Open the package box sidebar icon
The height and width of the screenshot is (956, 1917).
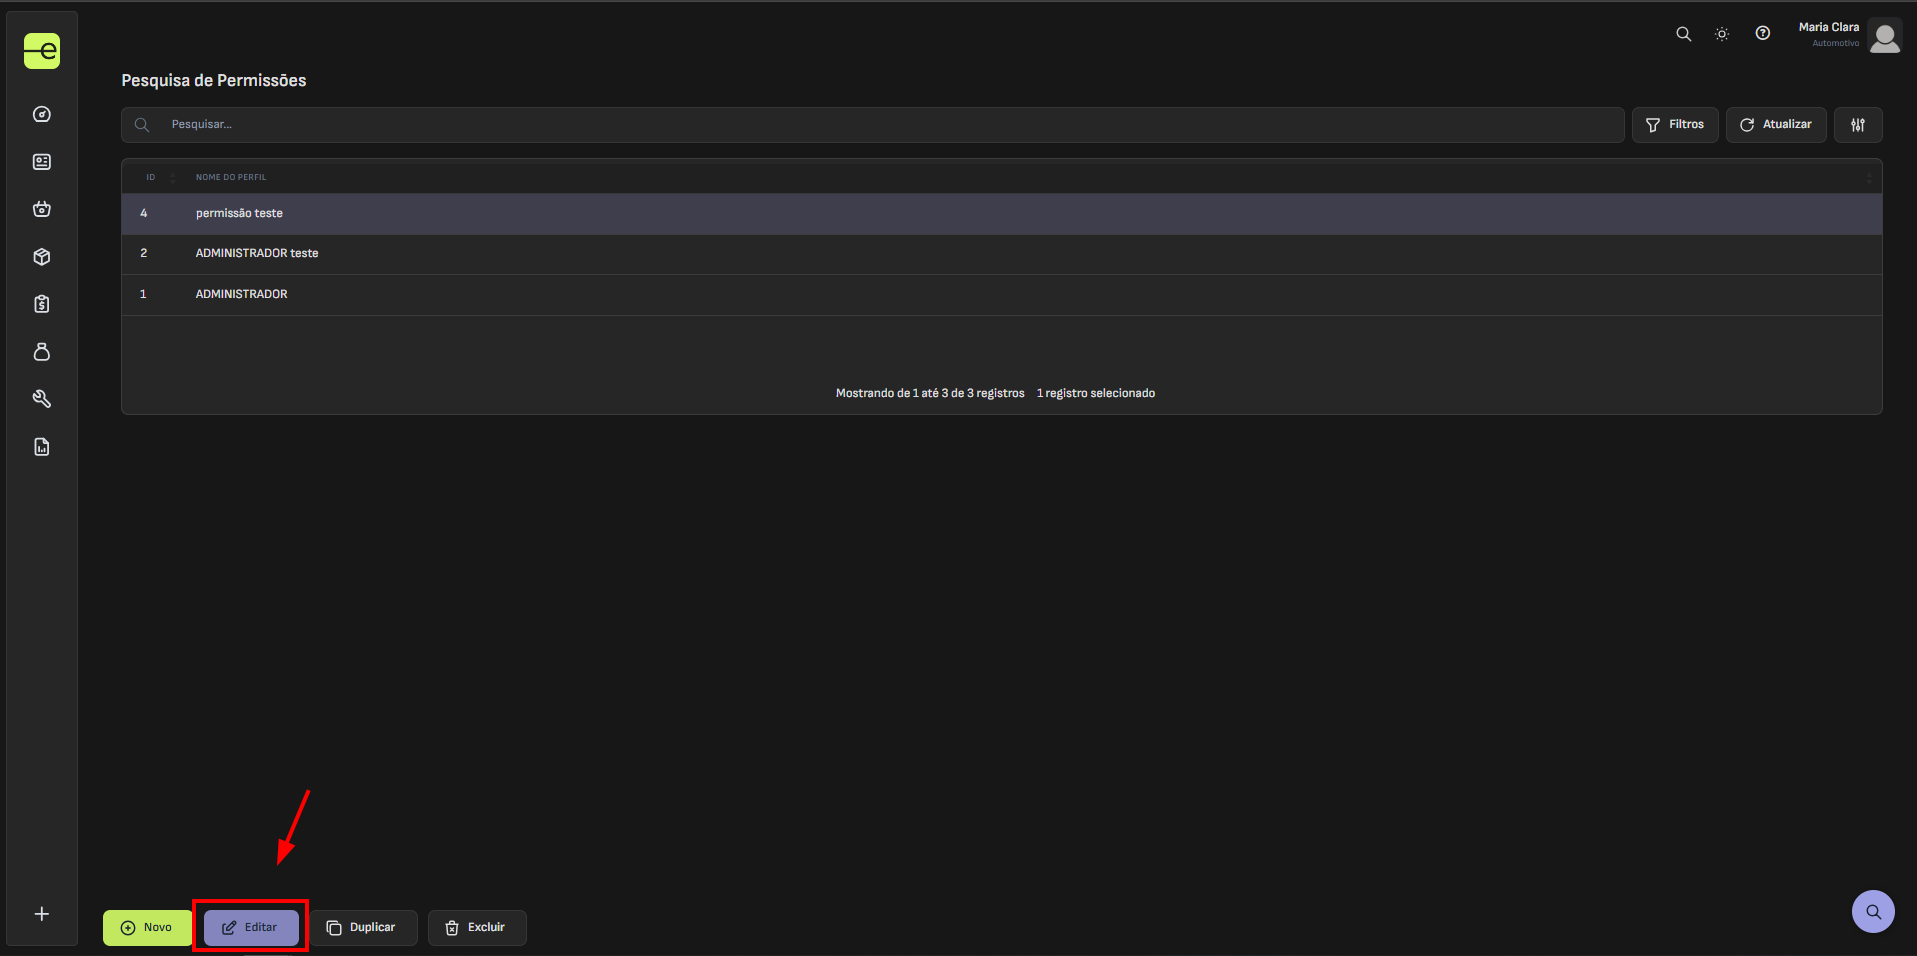(42, 257)
